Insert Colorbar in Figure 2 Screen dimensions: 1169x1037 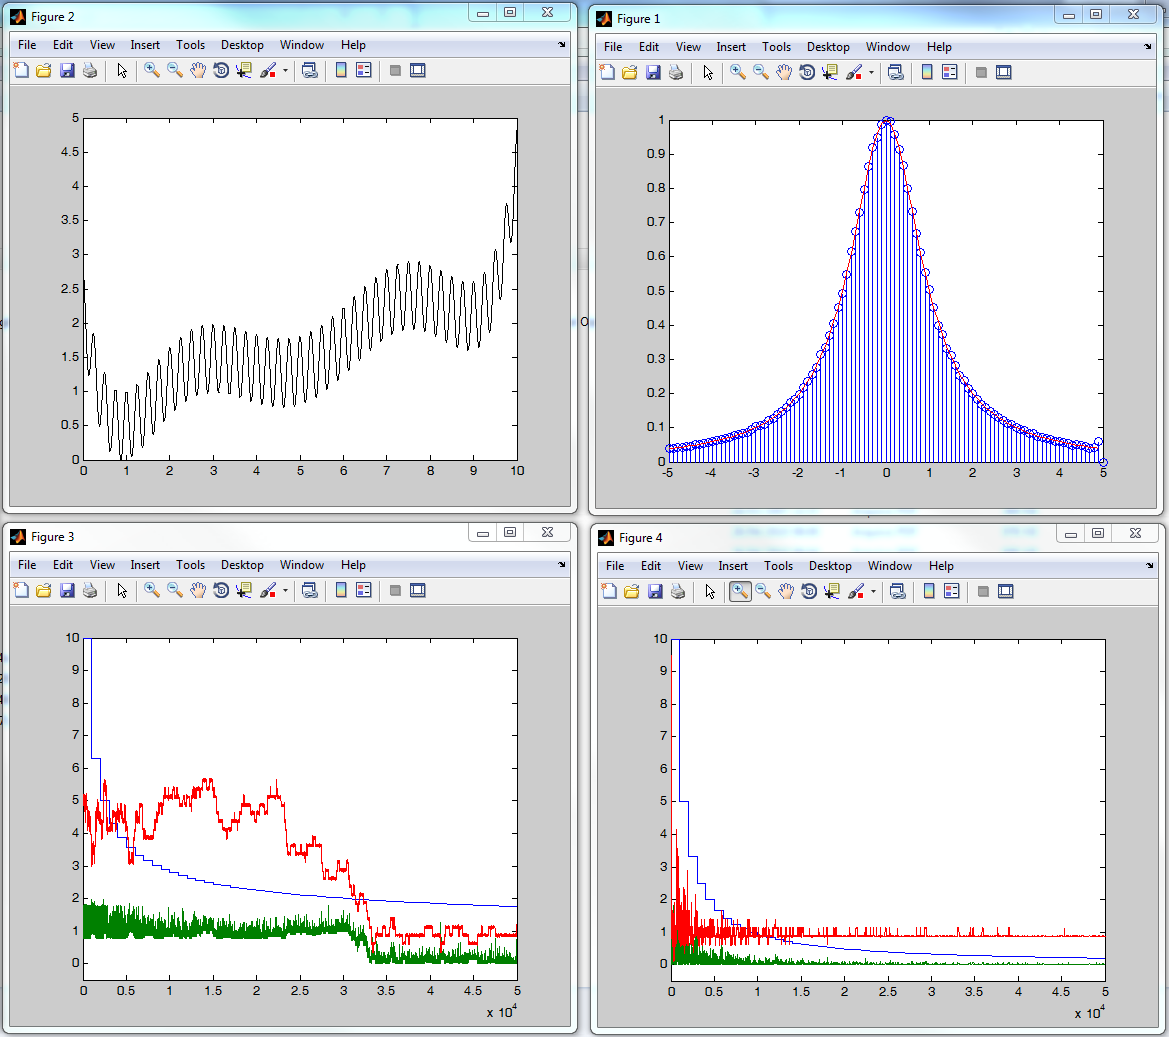pos(341,70)
